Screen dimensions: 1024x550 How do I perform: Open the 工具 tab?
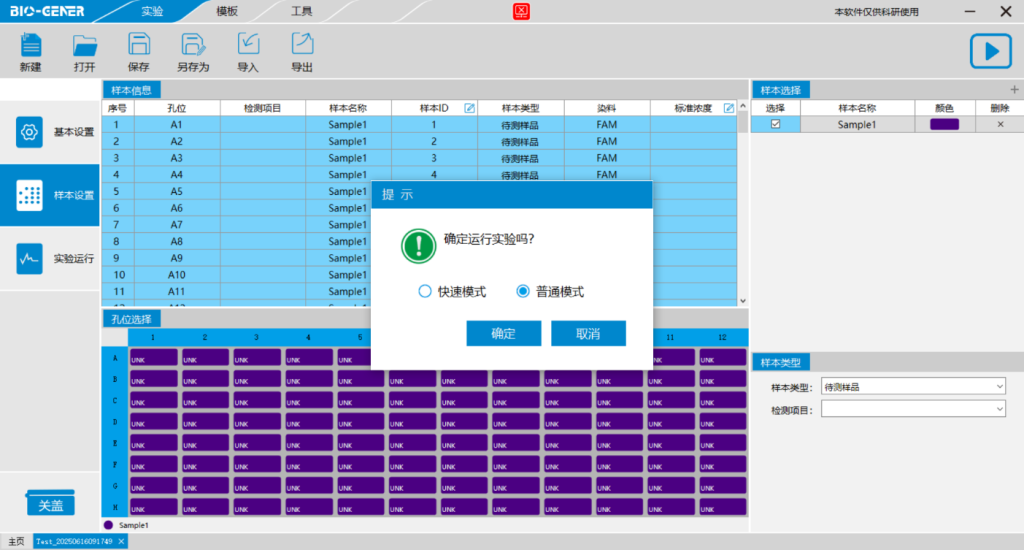[301, 11]
